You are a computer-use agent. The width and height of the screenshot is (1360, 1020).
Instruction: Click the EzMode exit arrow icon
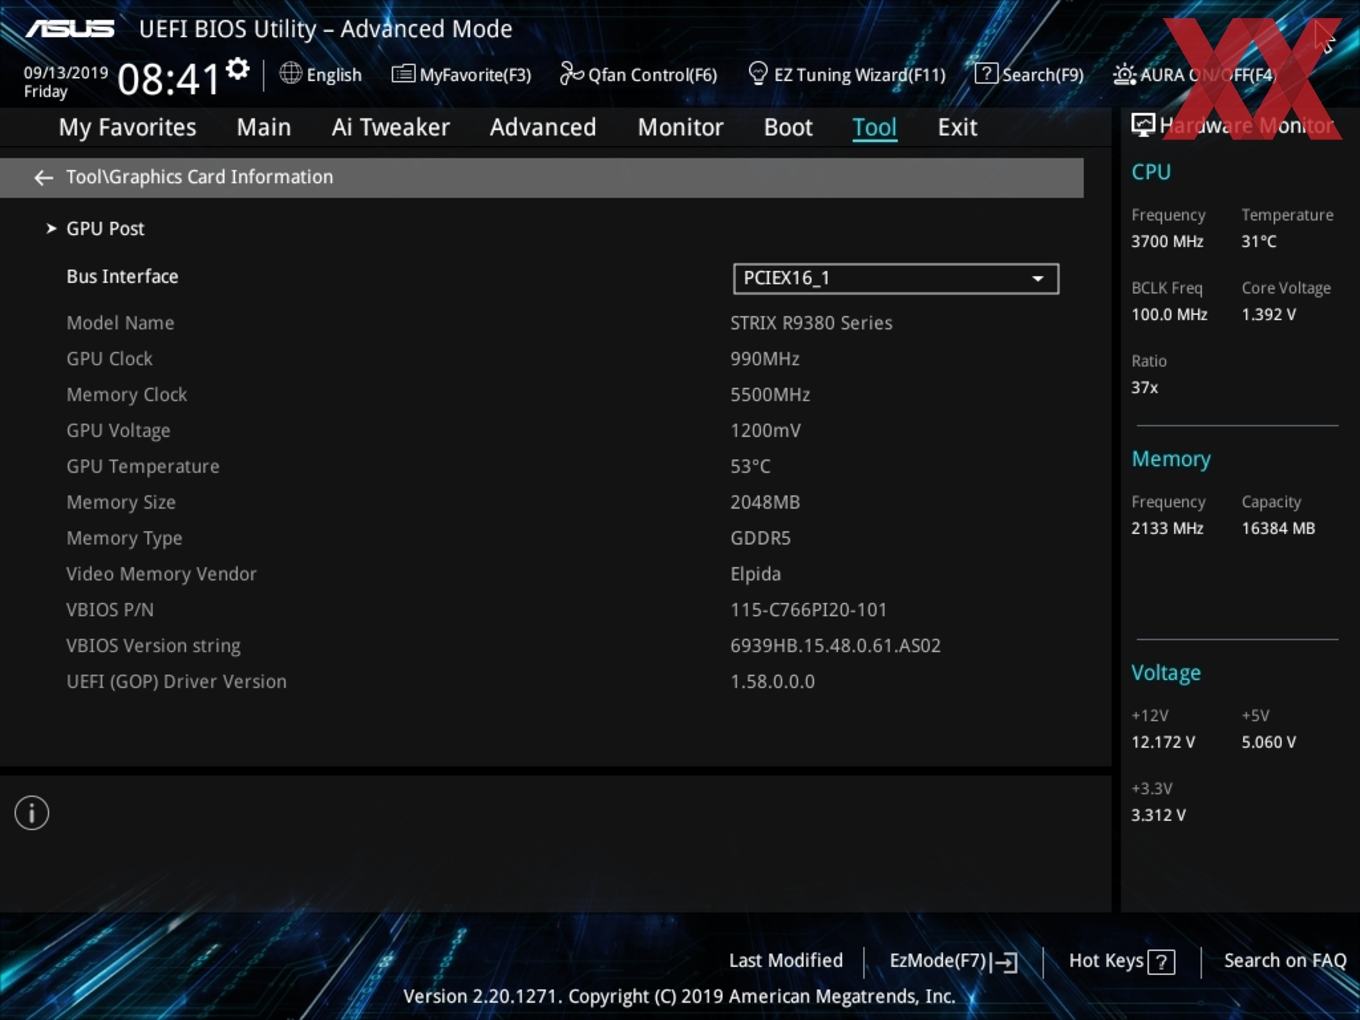point(1006,962)
